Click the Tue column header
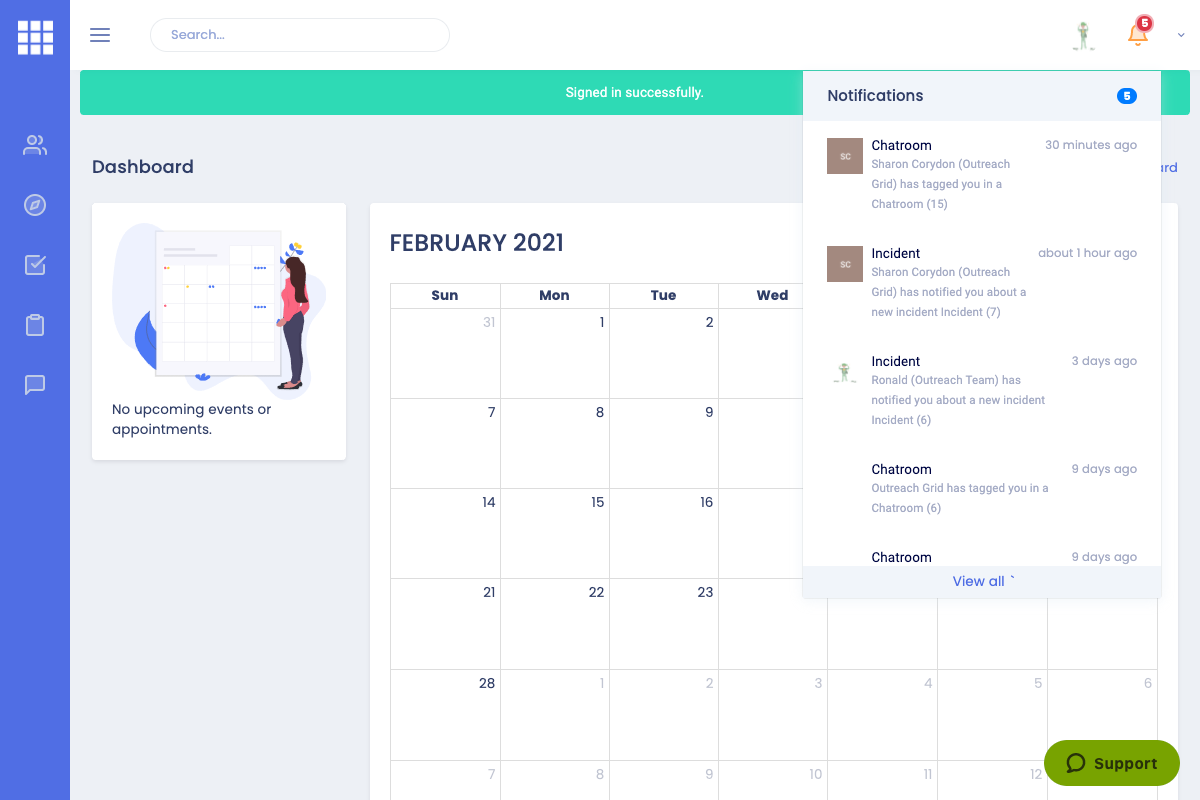This screenshot has width=1200, height=800. pyautogui.click(x=664, y=295)
